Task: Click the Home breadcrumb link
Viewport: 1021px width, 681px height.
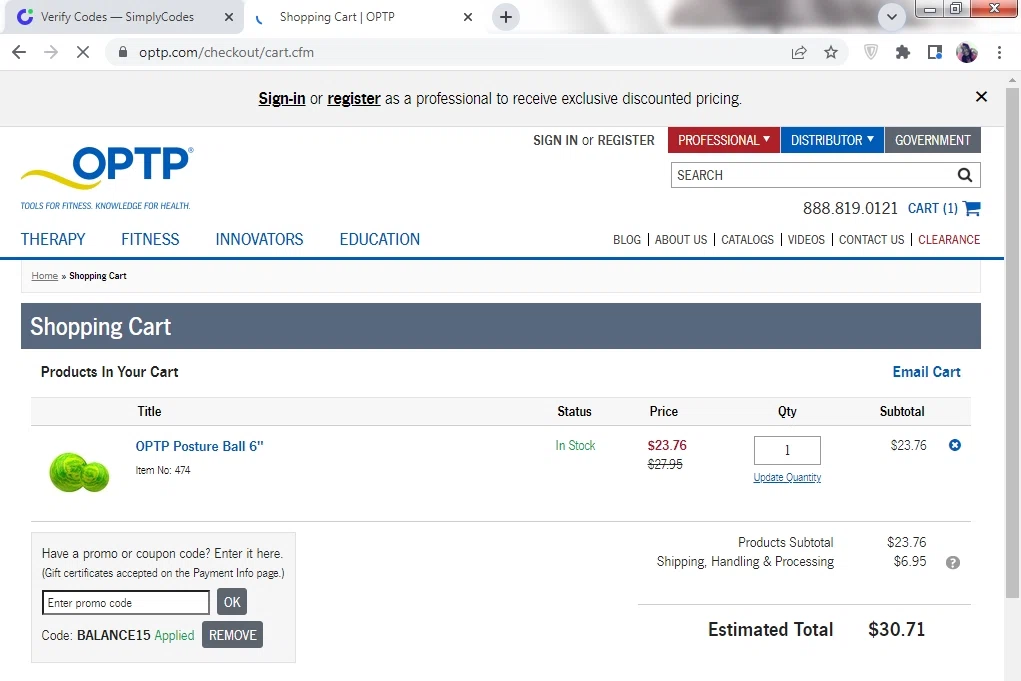Action: 44,276
